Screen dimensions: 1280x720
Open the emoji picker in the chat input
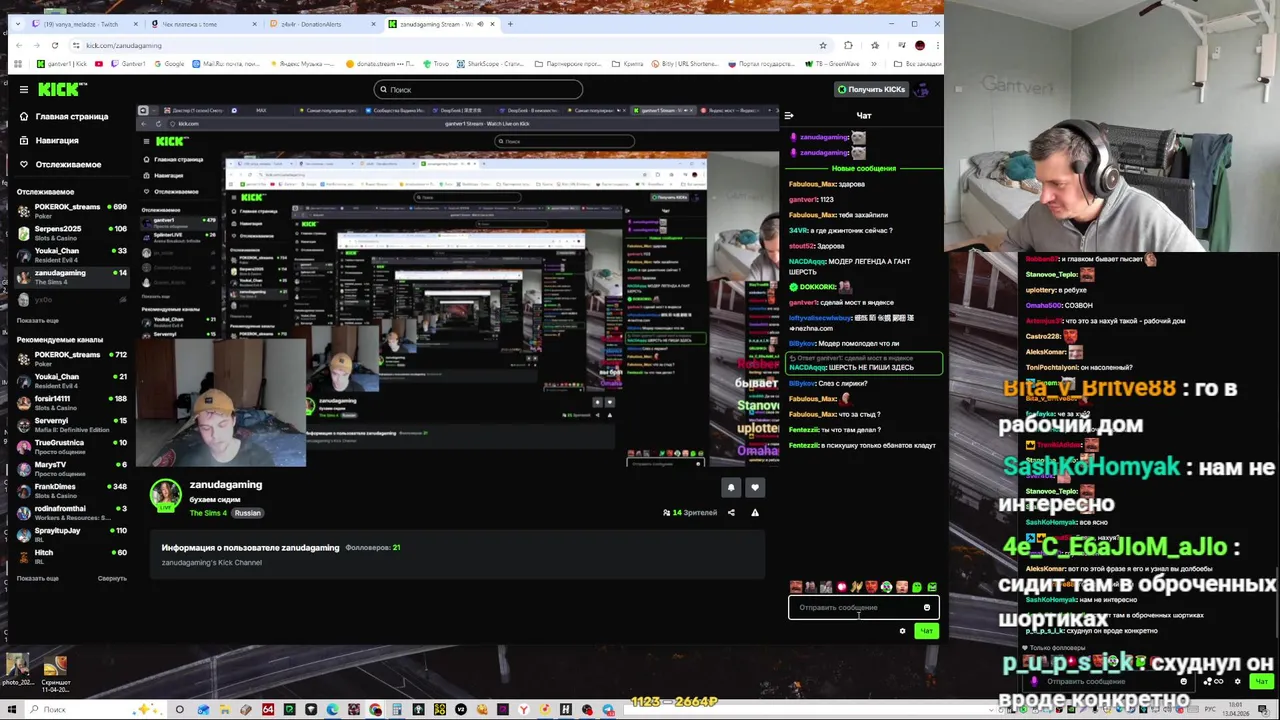[927, 607]
